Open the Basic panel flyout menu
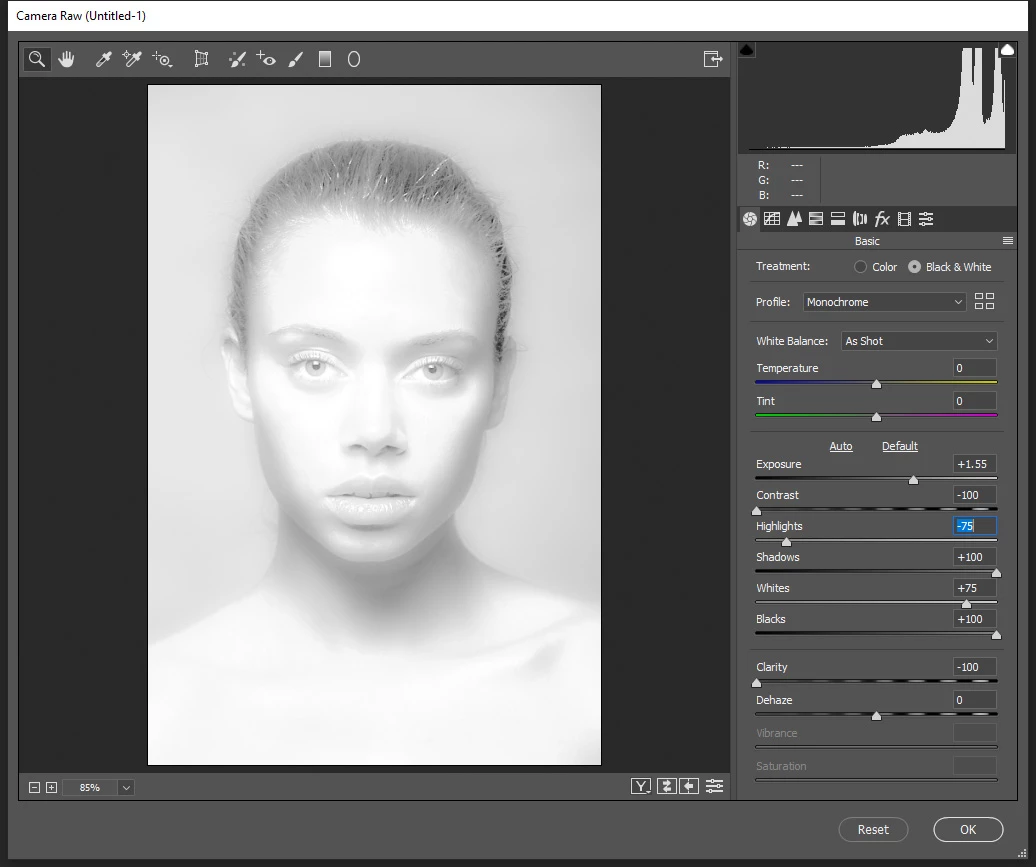This screenshot has width=1036, height=867. point(1008,241)
